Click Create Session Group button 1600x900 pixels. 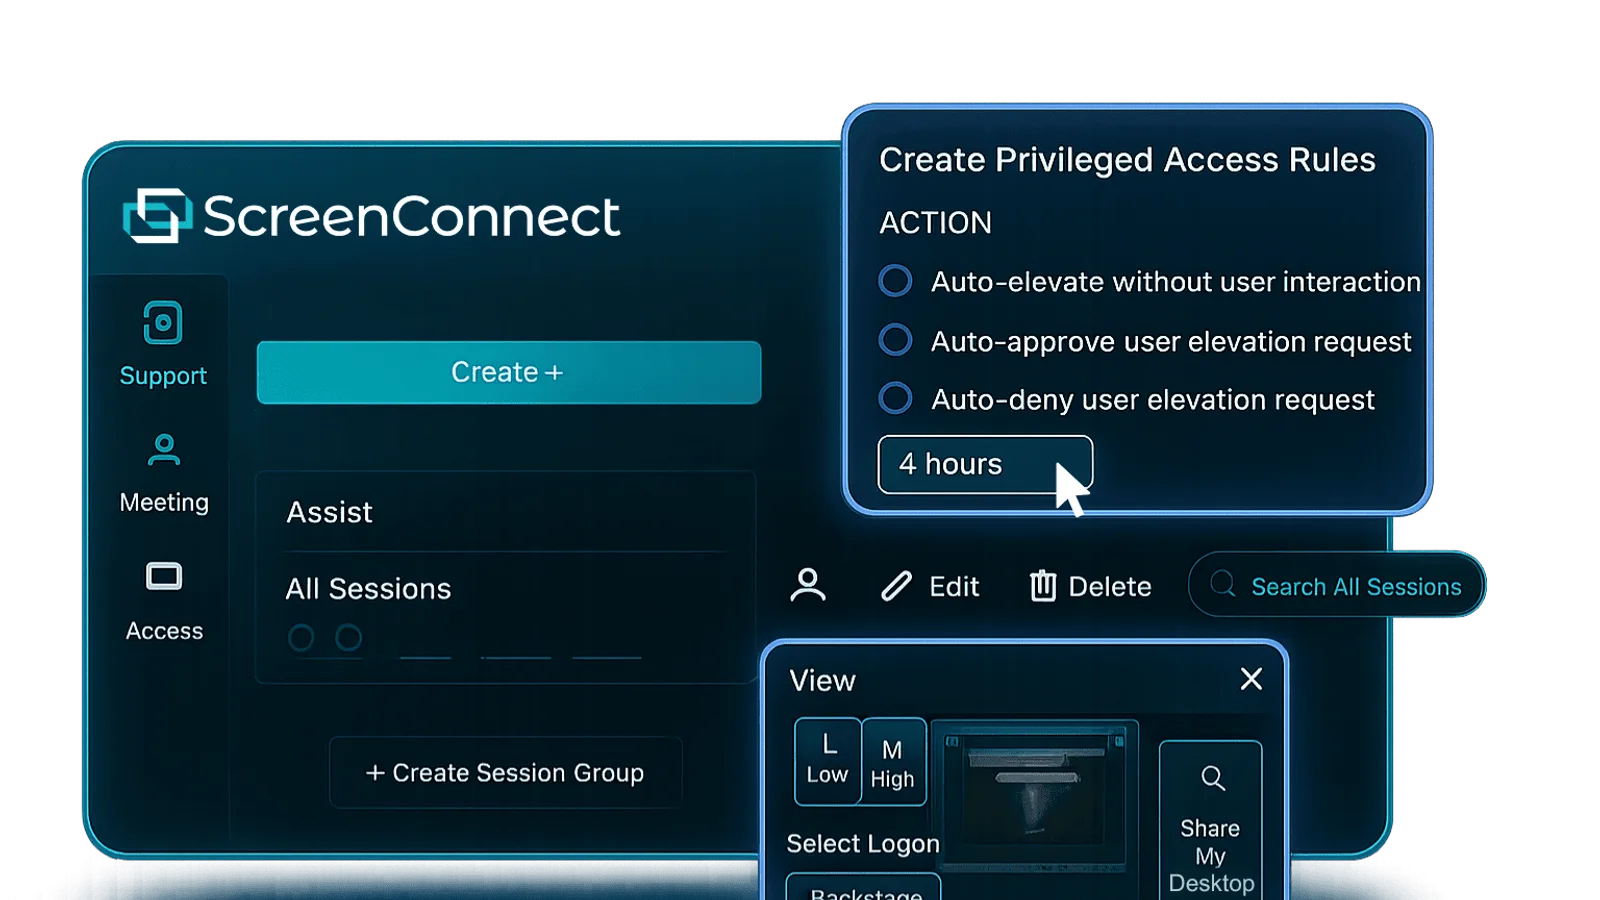(x=506, y=772)
